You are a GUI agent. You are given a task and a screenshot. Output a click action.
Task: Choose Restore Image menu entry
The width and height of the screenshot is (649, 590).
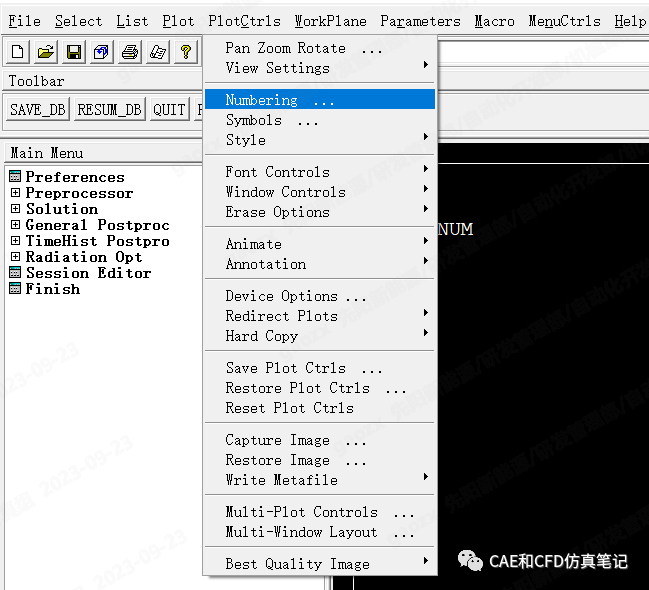[320, 460]
